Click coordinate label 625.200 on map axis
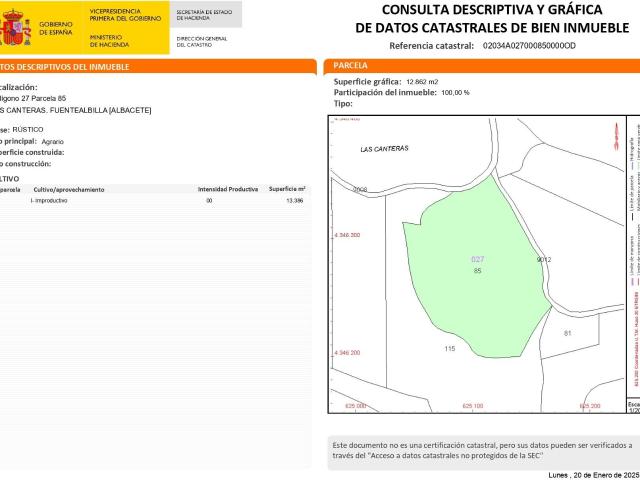 tap(590, 406)
